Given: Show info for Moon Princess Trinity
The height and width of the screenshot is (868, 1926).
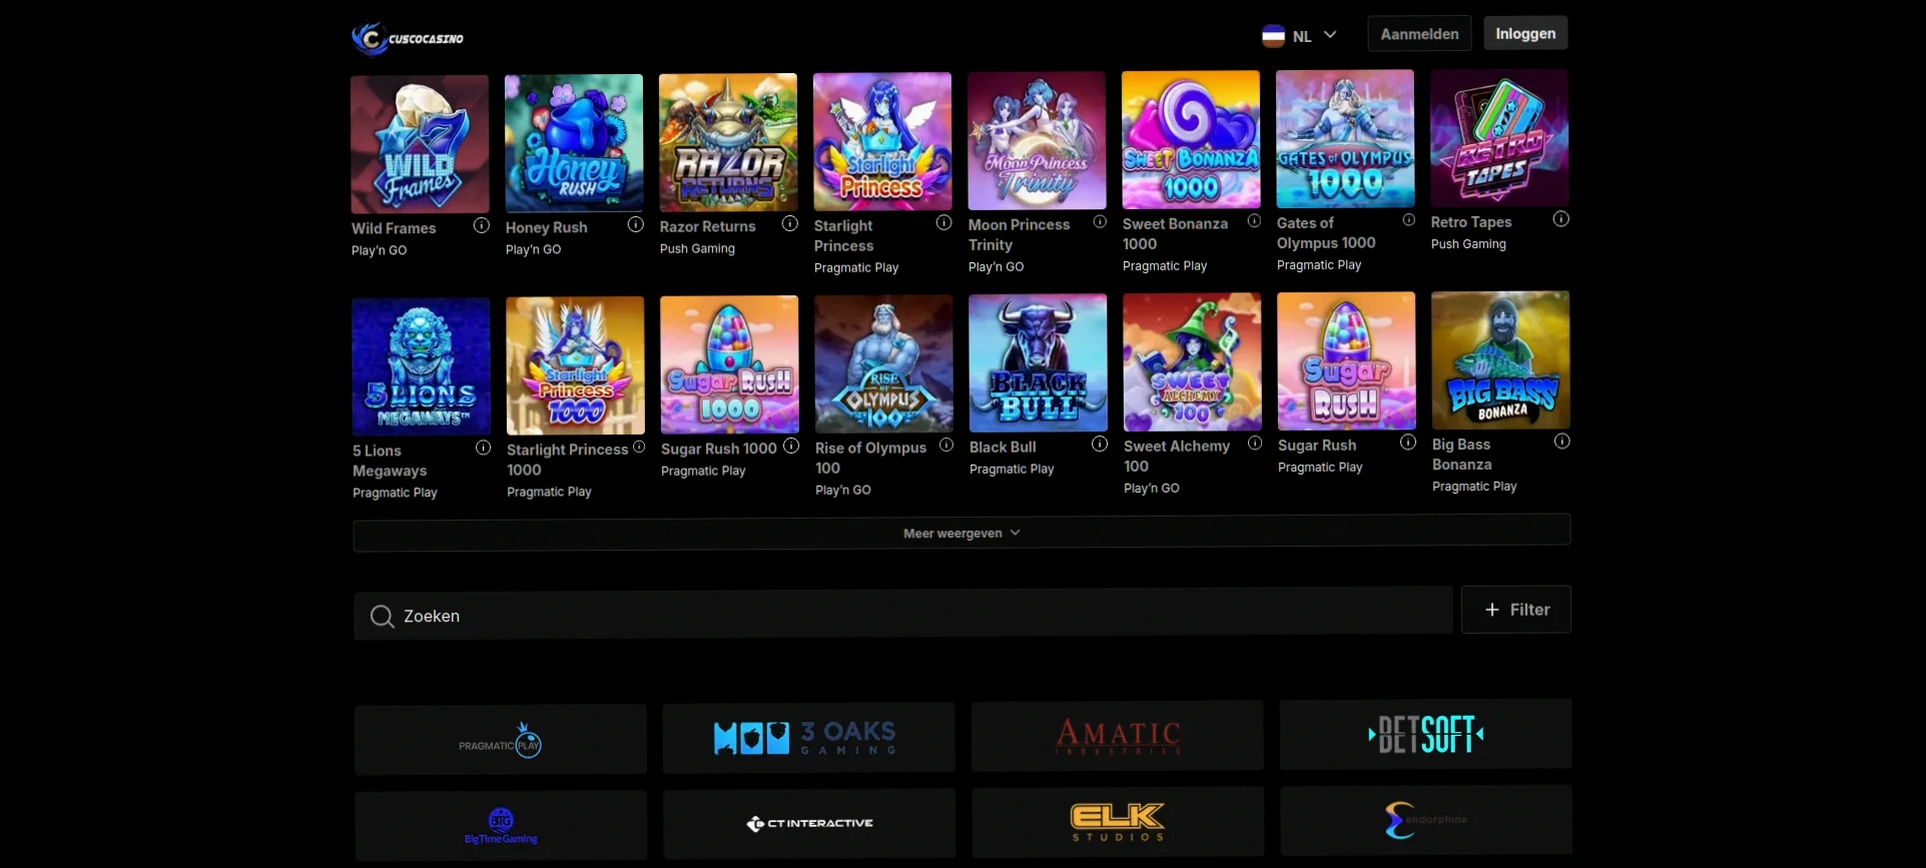Looking at the screenshot, I should pyautogui.click(x=1099, y=222).
